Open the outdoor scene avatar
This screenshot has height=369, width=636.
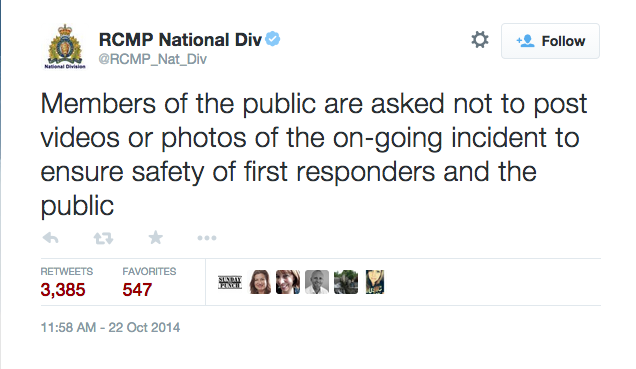(346, 282)
